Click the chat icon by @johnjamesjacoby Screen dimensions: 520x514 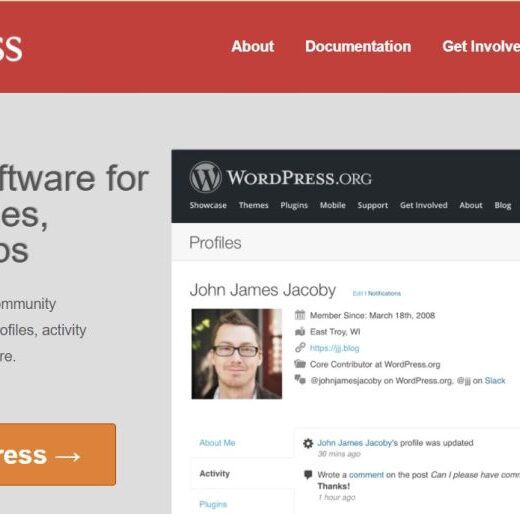tap(300, 379)
